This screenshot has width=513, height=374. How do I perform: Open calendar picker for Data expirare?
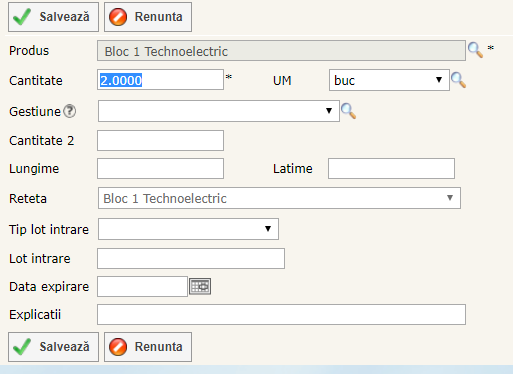[200, 286]
